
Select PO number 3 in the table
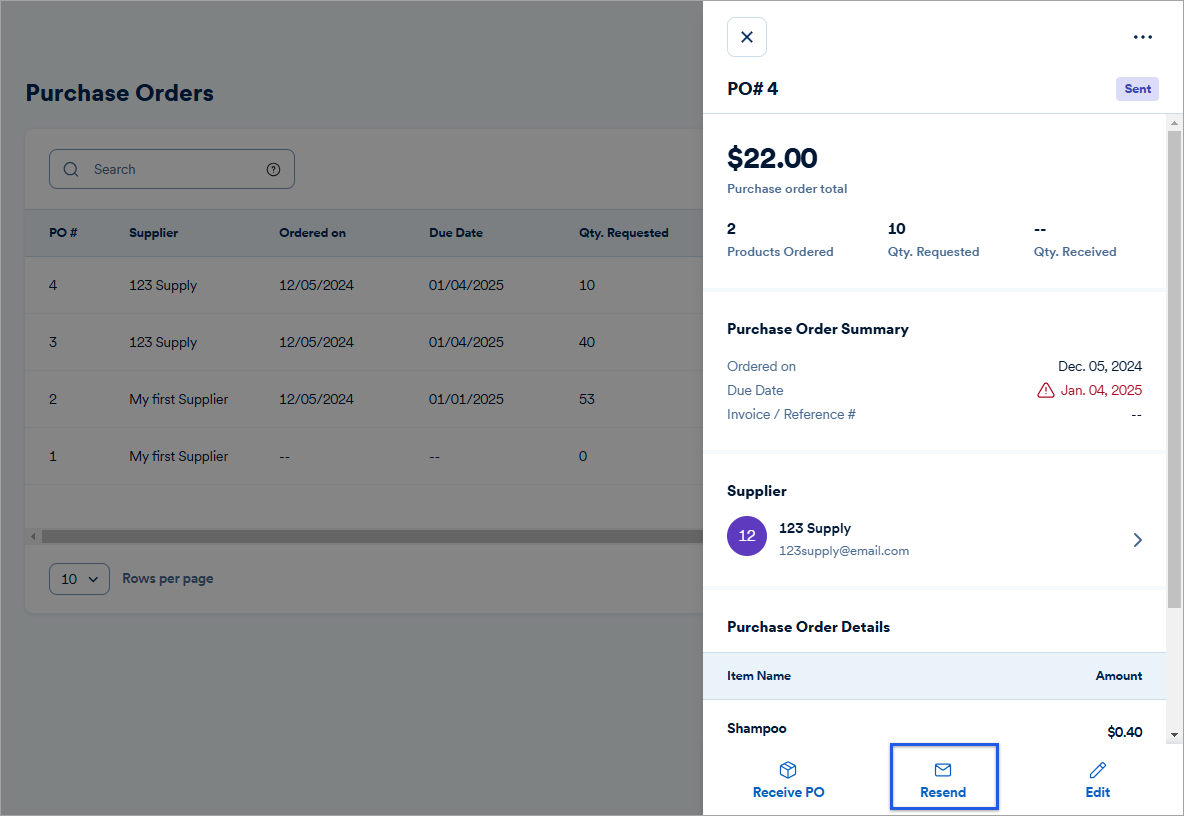(53, 343)
